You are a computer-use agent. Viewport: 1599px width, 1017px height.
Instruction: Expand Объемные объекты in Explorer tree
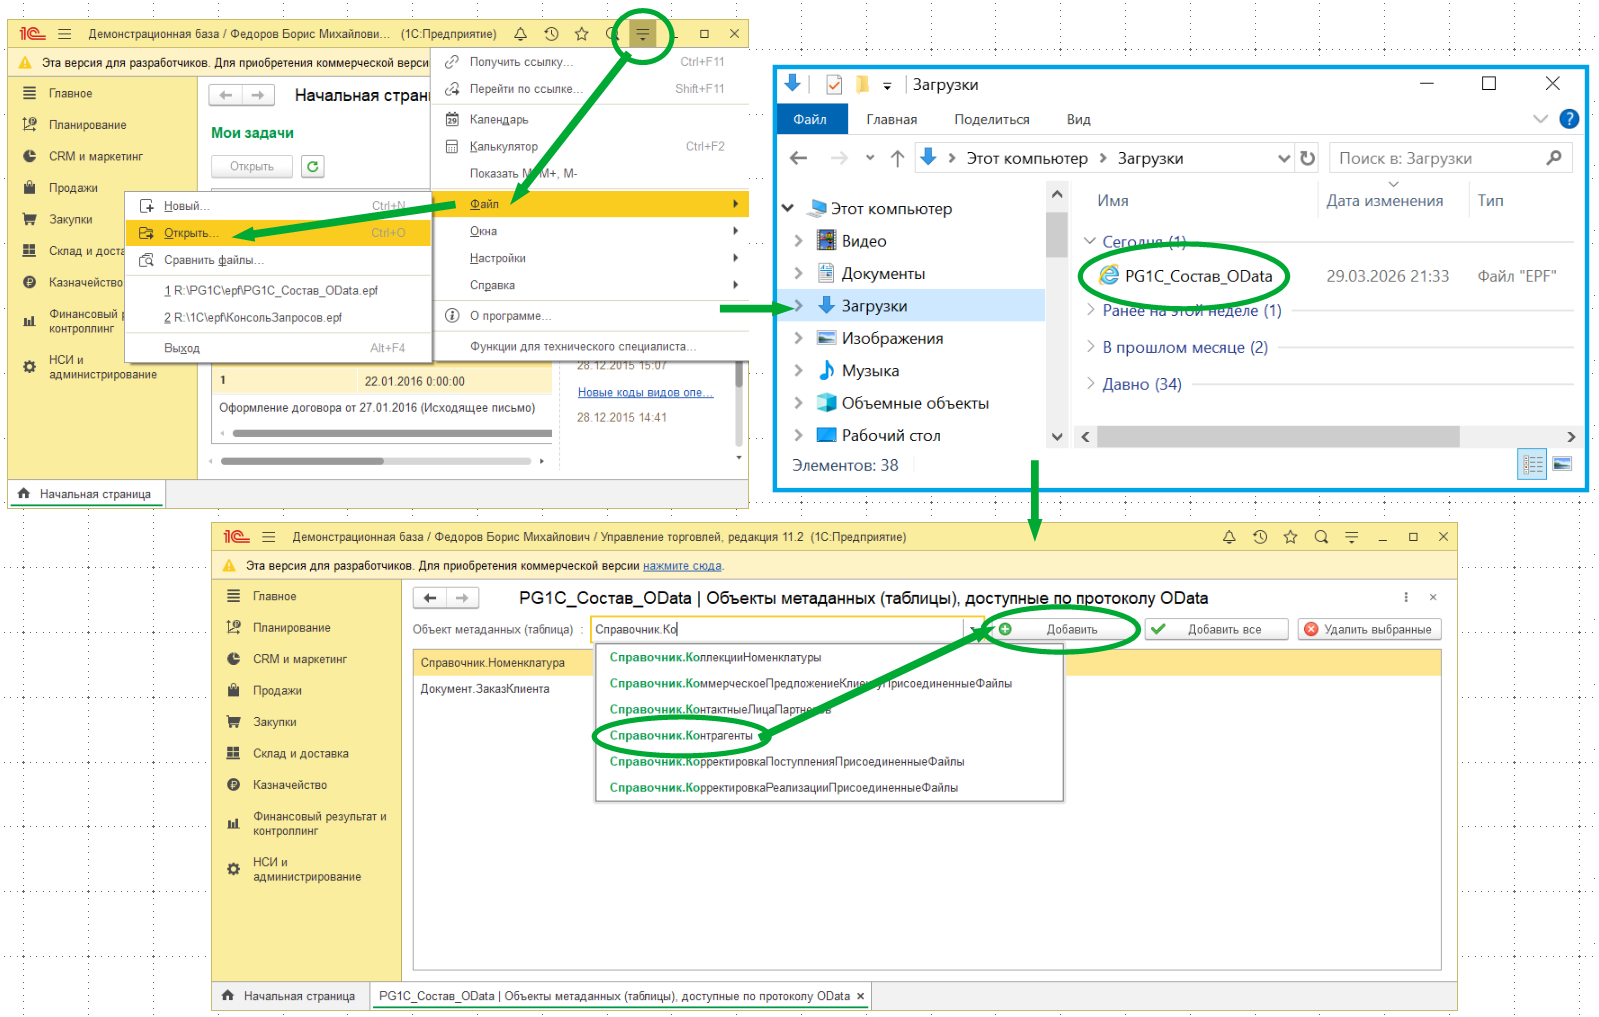point(798,403)
